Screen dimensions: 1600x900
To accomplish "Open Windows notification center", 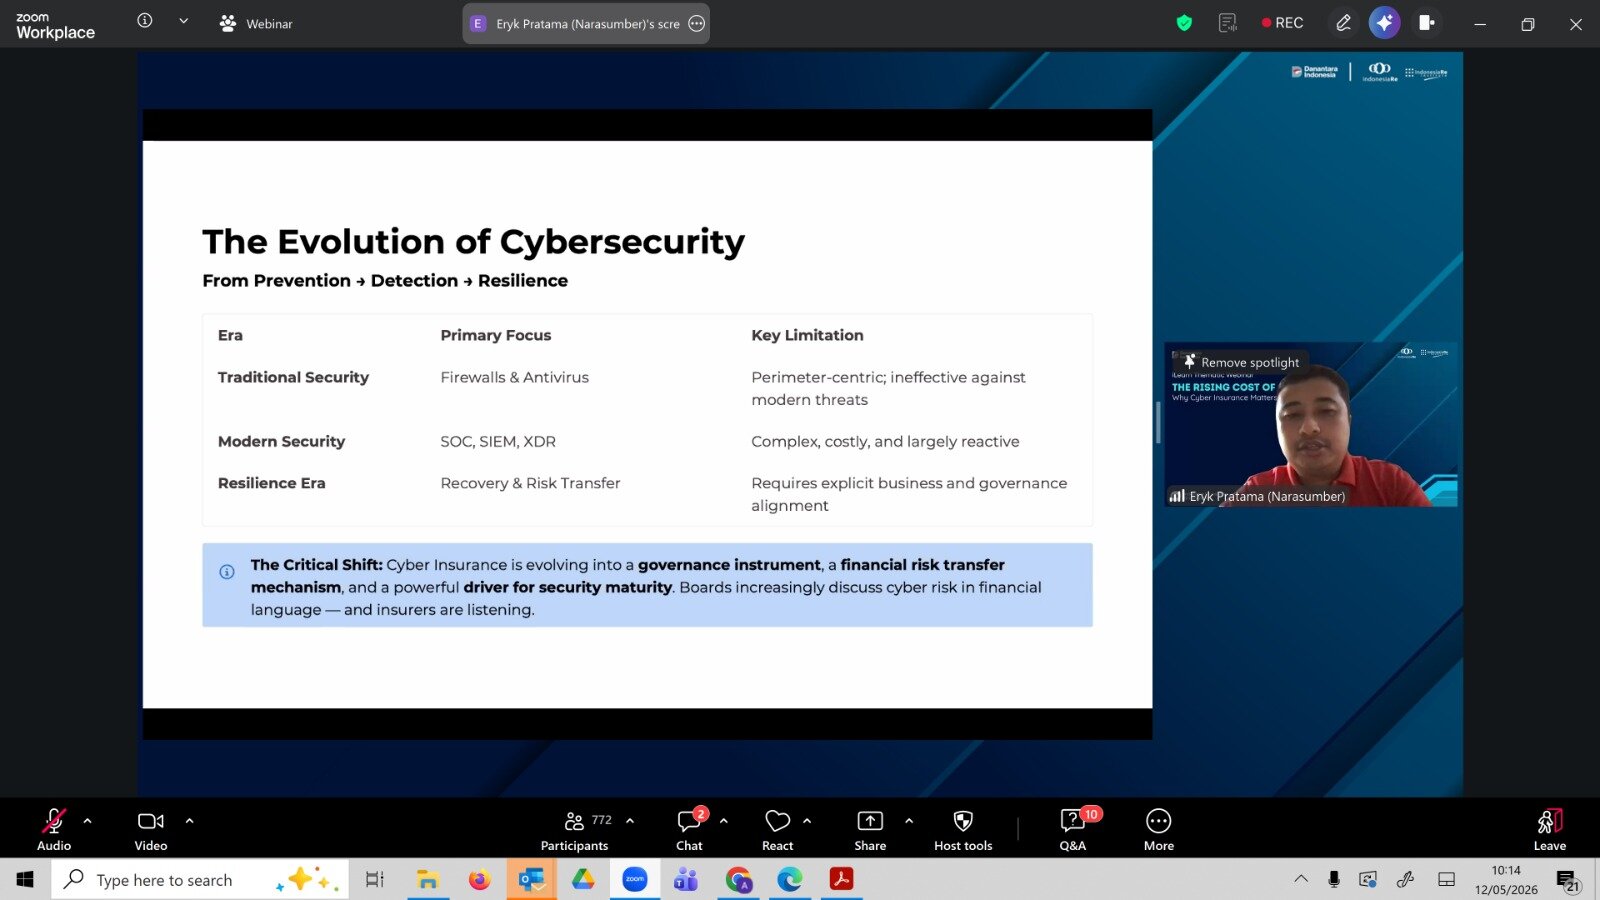I will [x=1568, y=880].
